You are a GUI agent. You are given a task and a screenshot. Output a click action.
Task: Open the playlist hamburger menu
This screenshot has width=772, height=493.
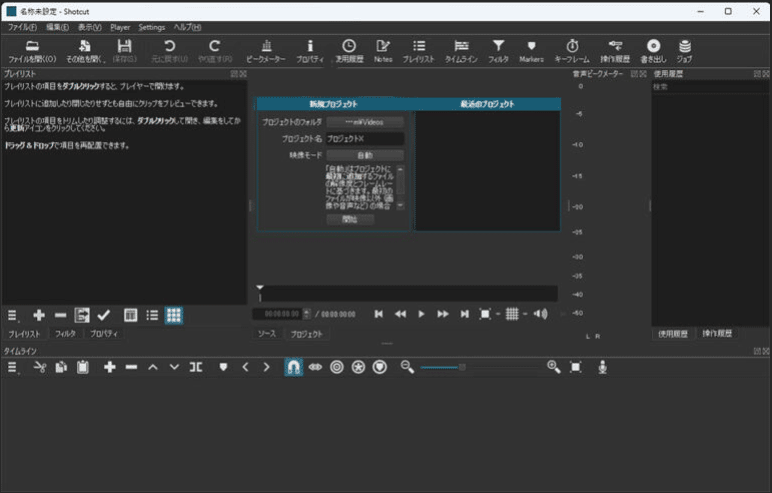tap(13, 315)
